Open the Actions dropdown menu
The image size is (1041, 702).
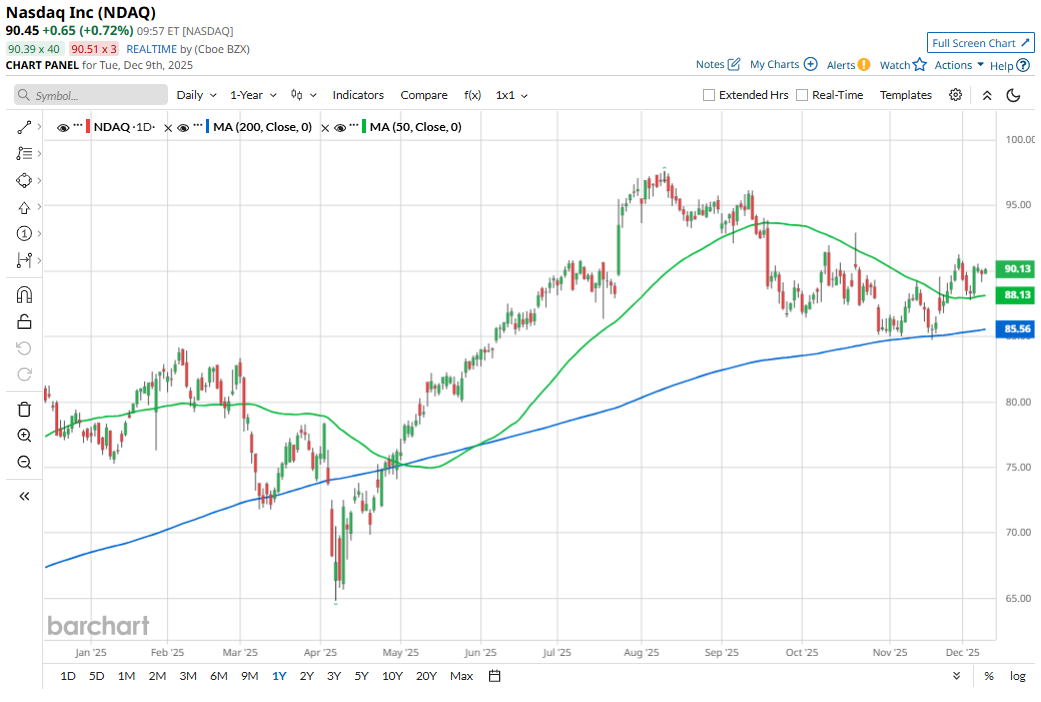point(959,65)
